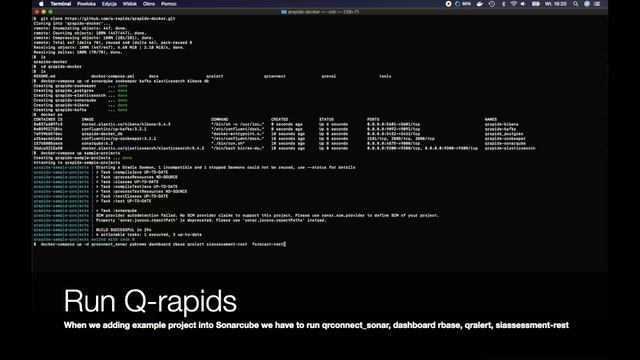The image size is (640, 360).
Task: Click docker-compose.yml in the ls output
Action: coord(113,76)
